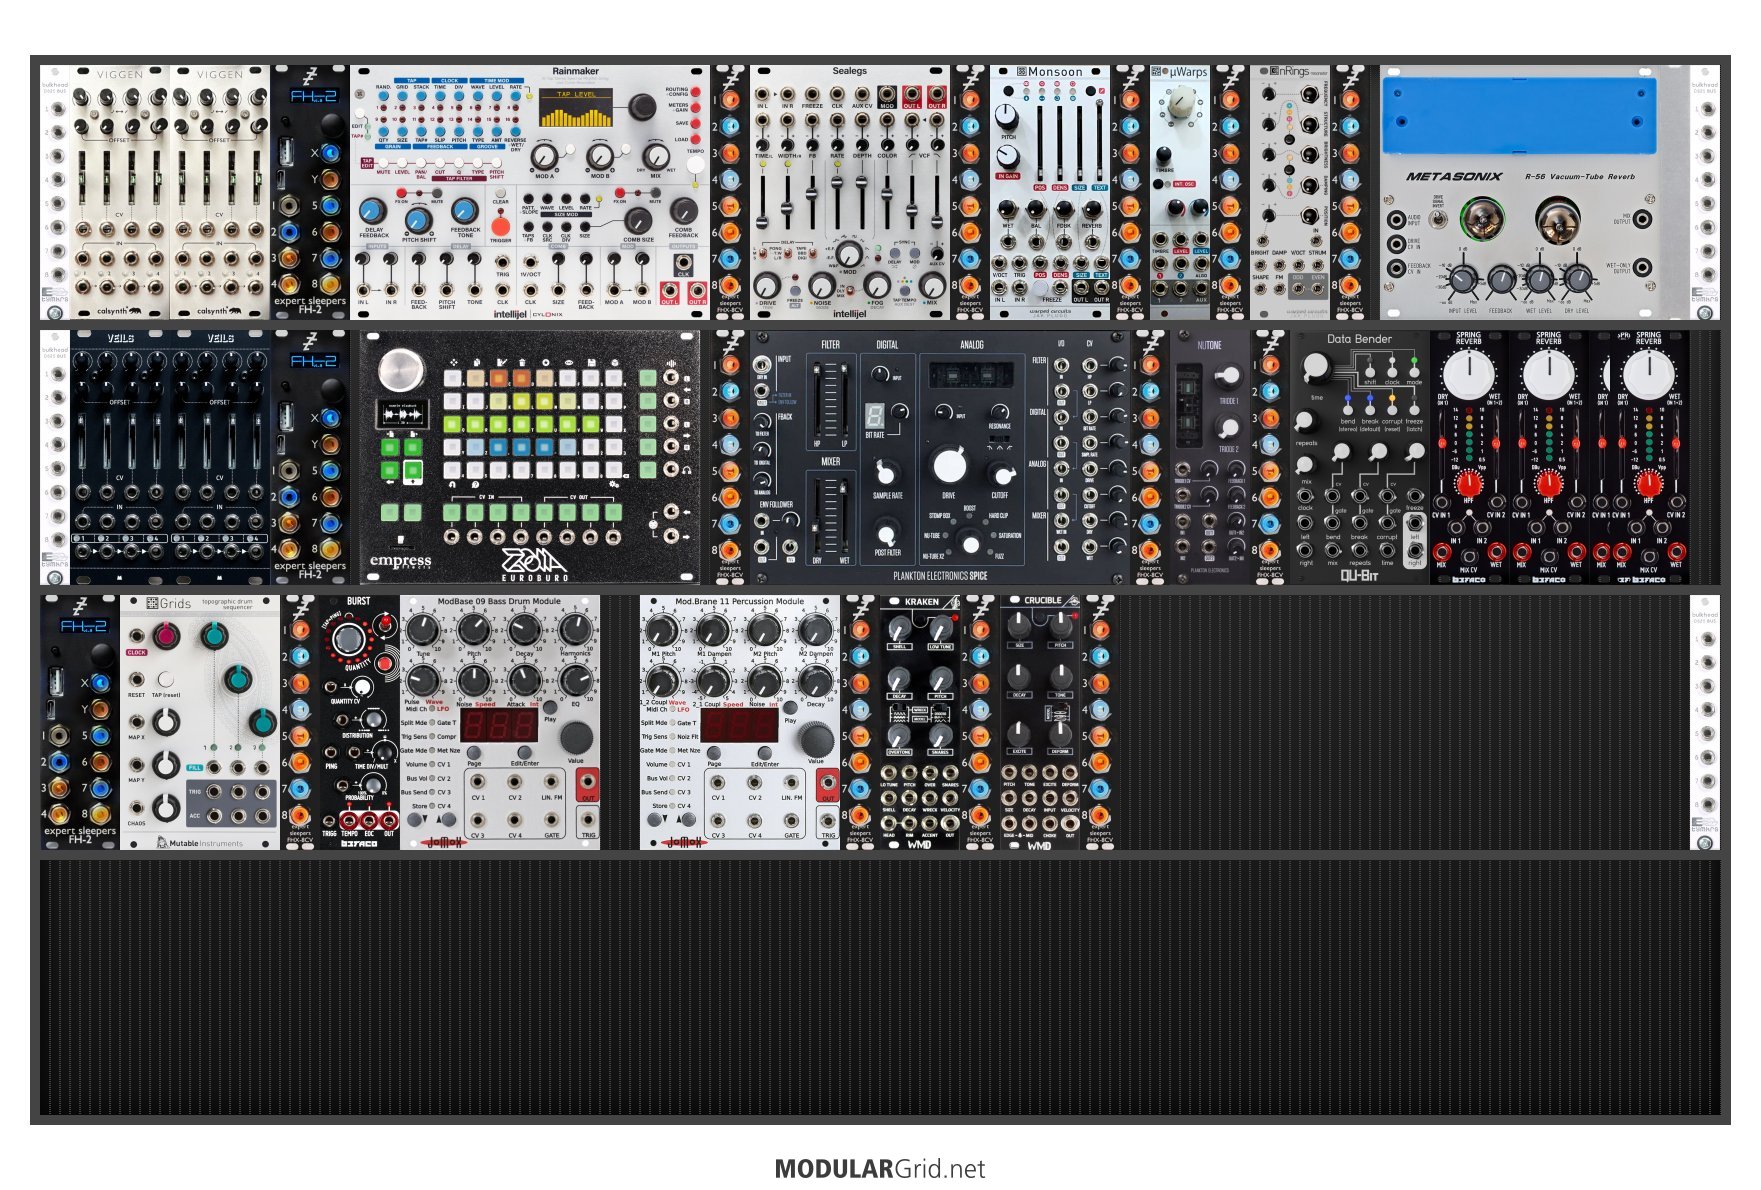The width and height of the screenshot is (1761, 1190).
Task: Toggle the Data Bender corrupt button
Action: click(1392, 410)
